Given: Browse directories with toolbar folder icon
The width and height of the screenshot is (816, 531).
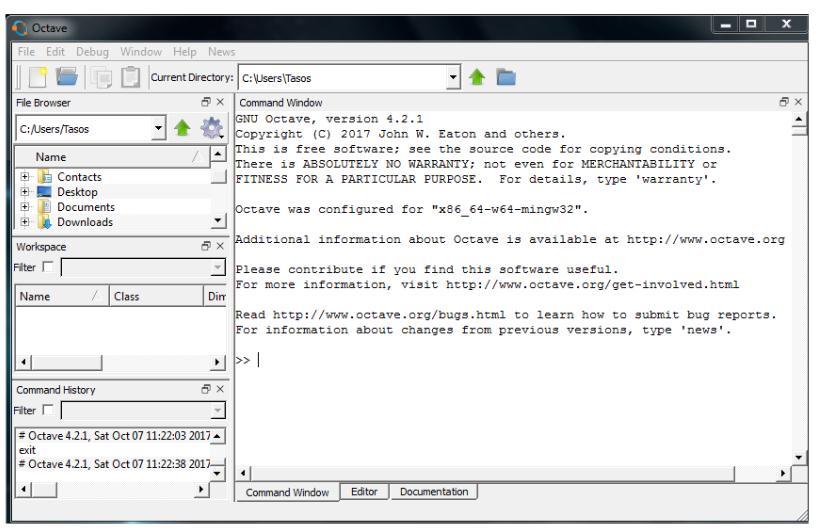Looking at the screenshot, I should (x=506, y=78).
